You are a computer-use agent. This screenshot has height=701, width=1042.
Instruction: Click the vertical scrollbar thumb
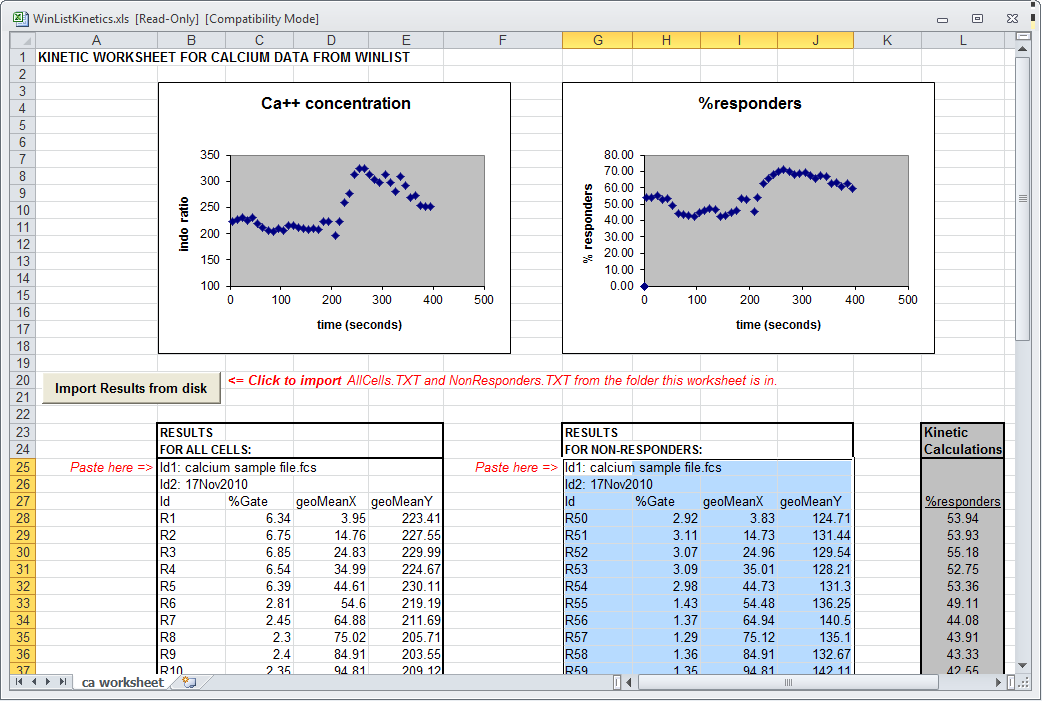(1022, 198)
